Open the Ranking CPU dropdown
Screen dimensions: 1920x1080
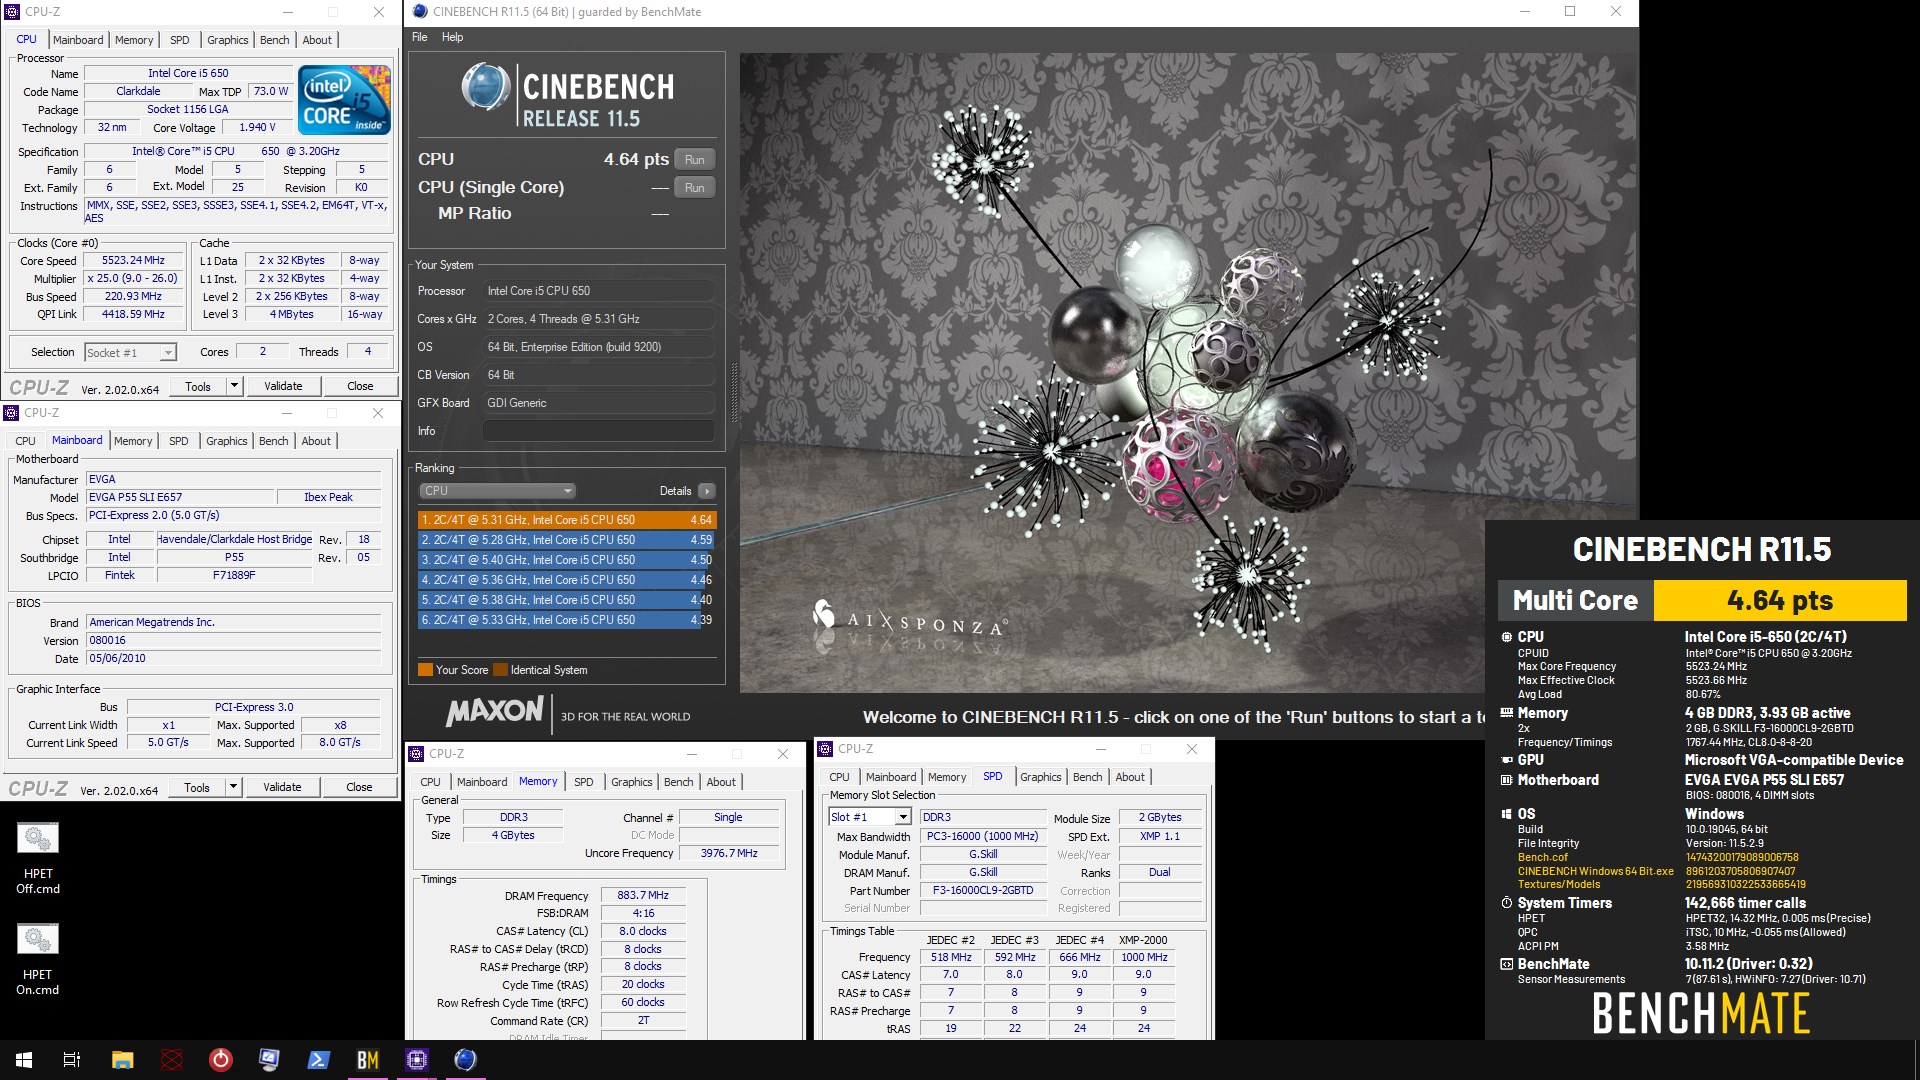pos(497,491)
